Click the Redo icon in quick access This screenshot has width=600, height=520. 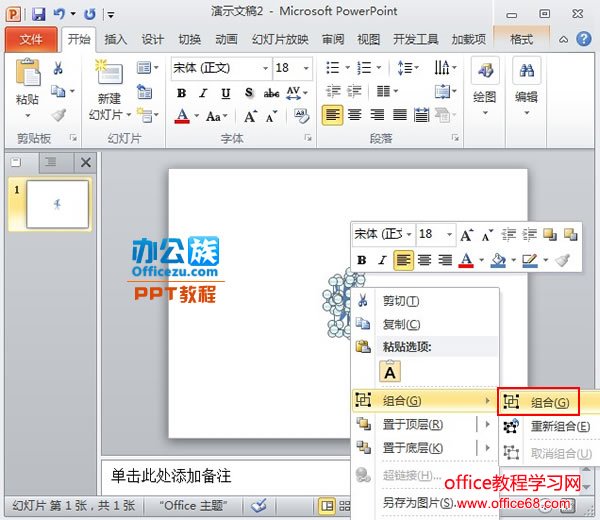click(x=90, y=14)
